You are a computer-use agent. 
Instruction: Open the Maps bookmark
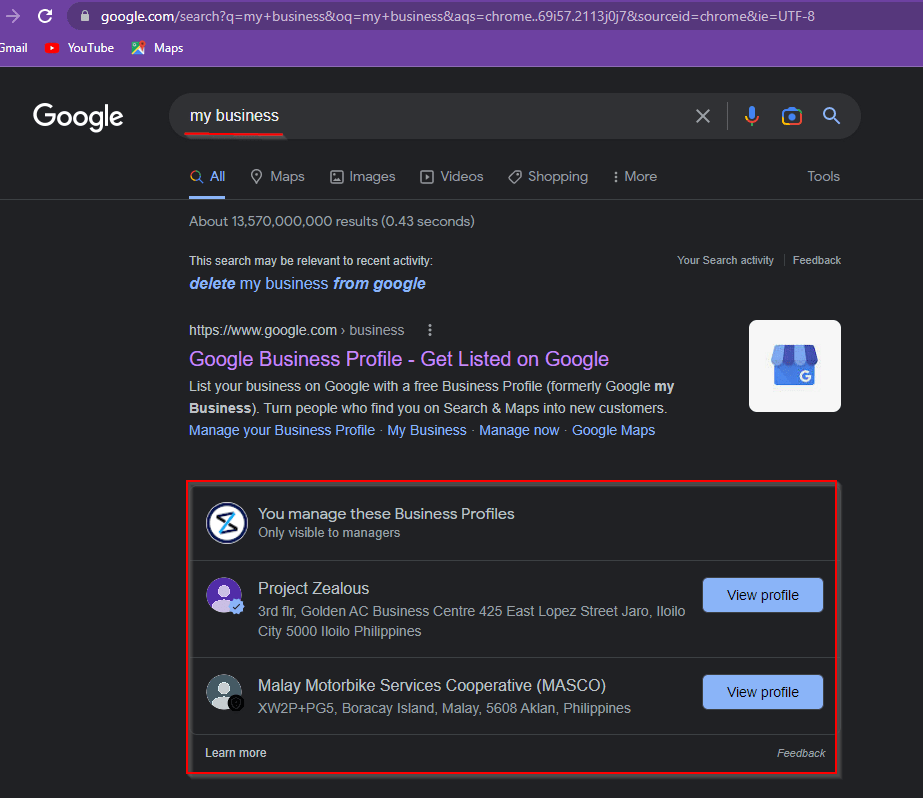(158, 48)
